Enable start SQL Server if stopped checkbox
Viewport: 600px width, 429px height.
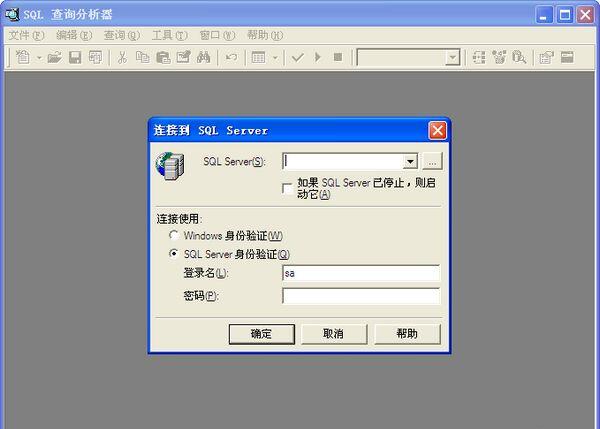tap(287, 189)
